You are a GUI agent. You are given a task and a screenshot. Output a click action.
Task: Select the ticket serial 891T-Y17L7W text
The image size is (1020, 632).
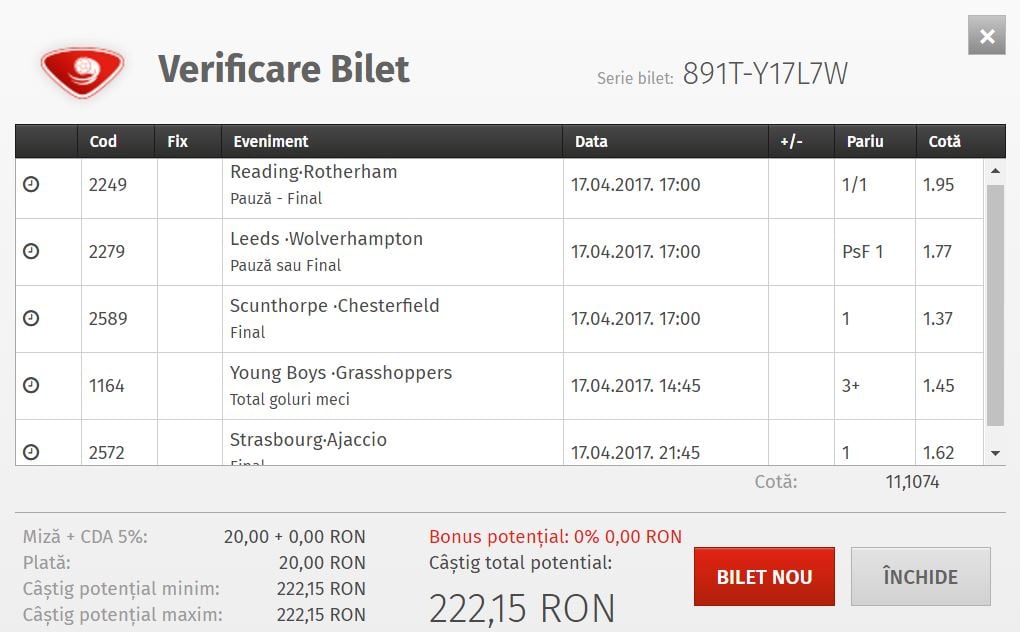[765, 73]
